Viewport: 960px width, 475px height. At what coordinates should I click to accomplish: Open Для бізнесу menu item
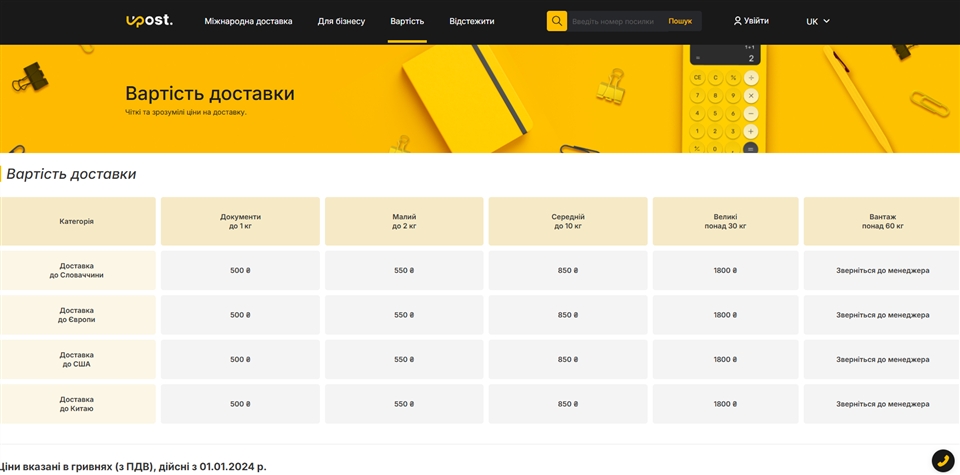[341, 21]
